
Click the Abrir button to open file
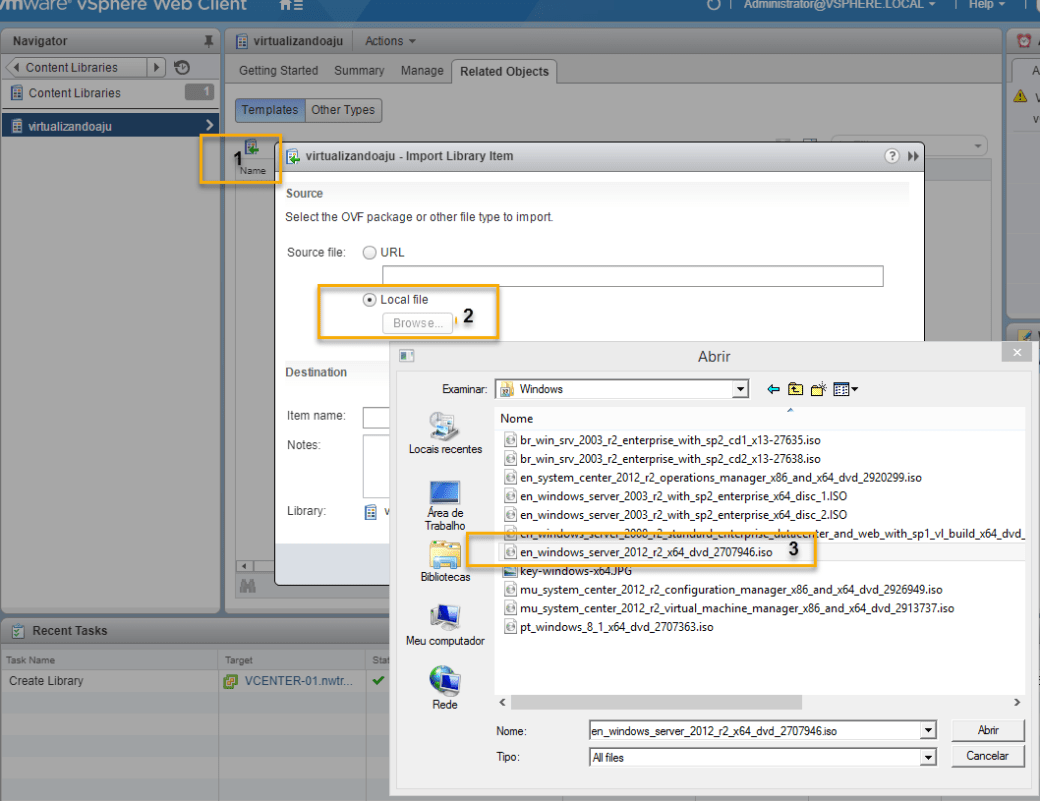coord(987,730)
